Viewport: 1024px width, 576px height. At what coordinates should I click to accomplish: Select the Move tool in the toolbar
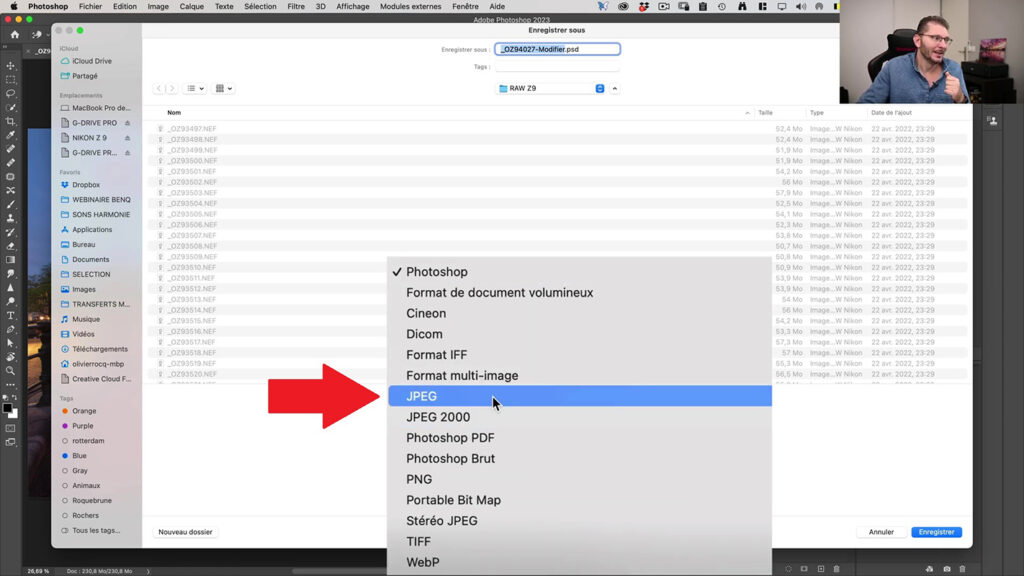tap(11, 65)
